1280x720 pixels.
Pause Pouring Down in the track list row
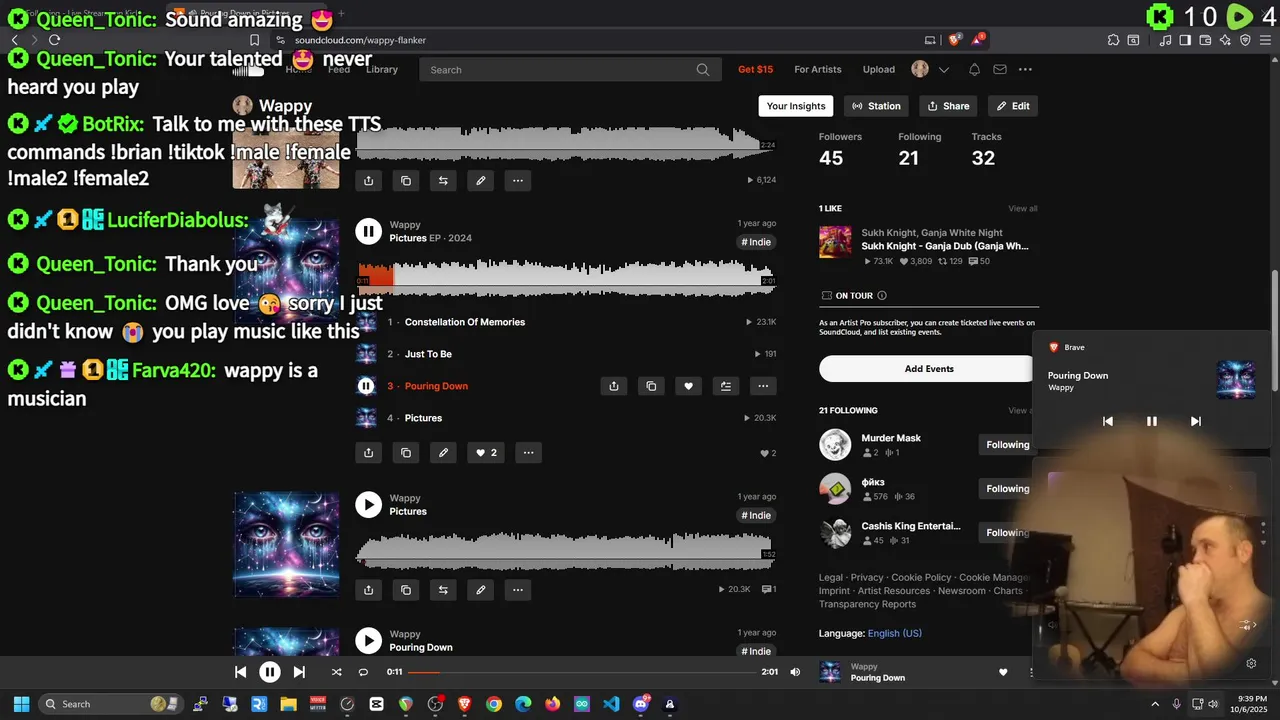click(366, 386)
